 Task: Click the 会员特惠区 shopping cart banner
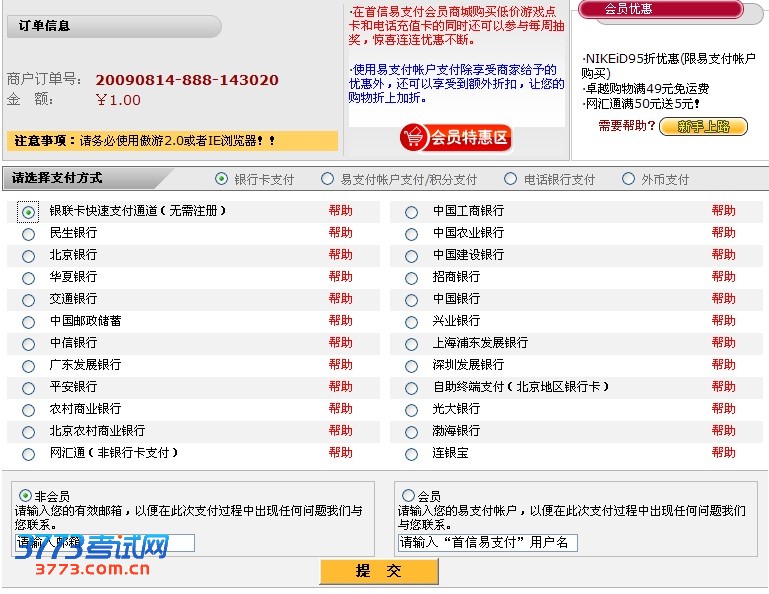[455, 137]
